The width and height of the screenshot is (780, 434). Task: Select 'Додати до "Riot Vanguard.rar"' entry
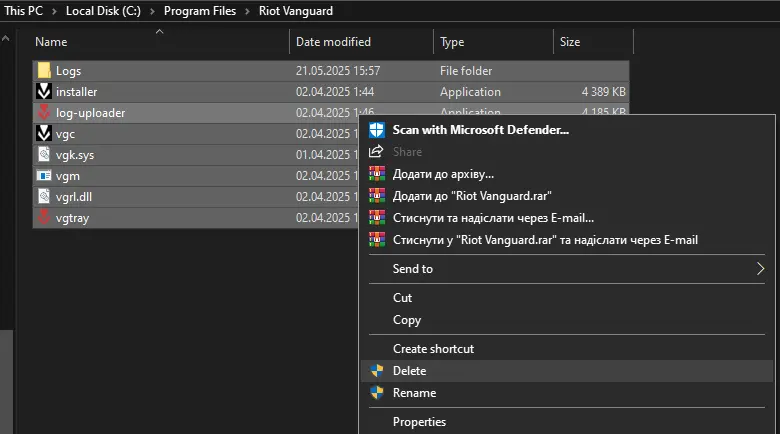pos(567,196)
